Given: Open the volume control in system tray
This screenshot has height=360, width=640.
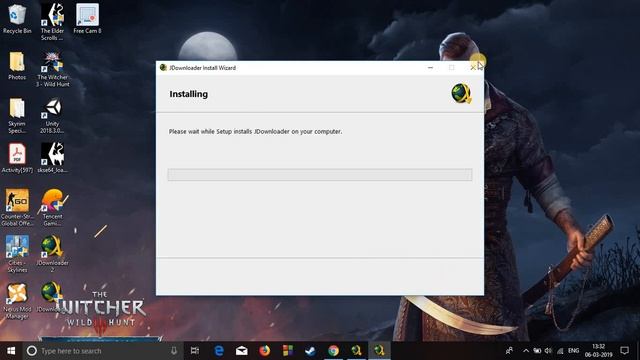Looking at the screenshot, I should [548, 351].
